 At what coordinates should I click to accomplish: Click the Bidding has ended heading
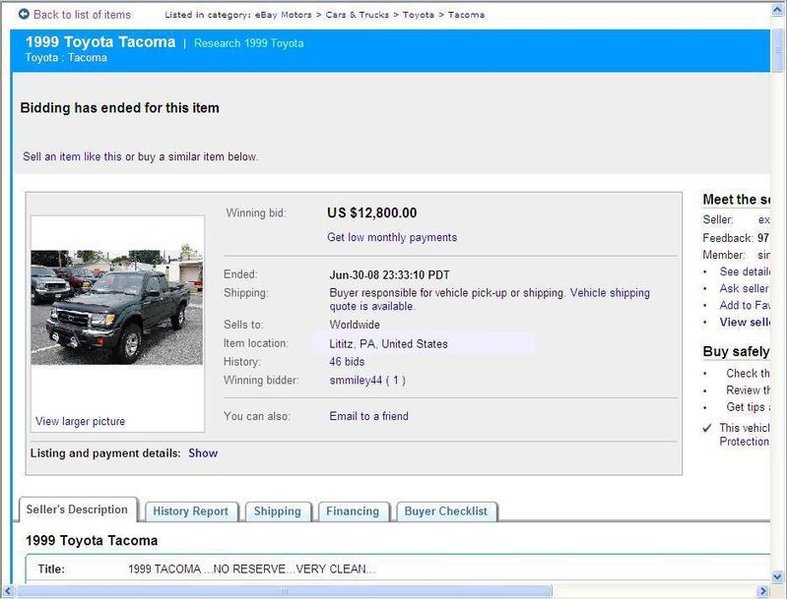[x=119, y=108]
